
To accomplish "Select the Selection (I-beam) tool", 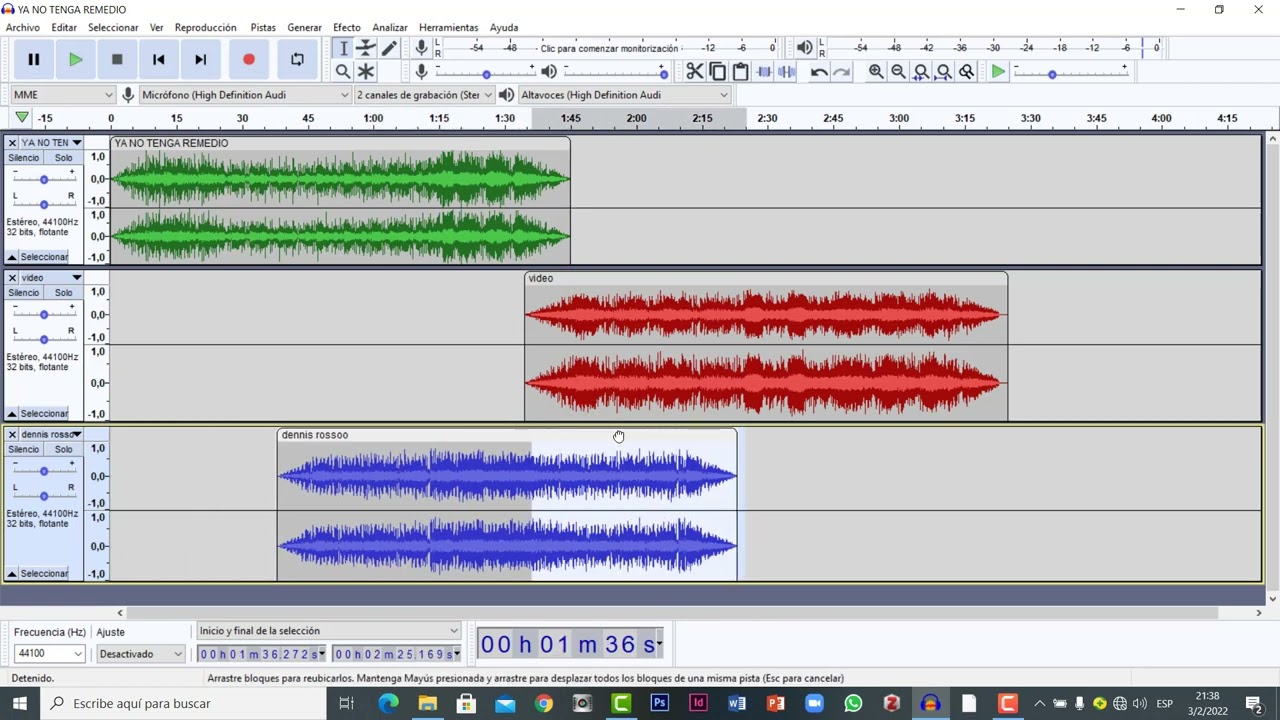I will 343,48.
